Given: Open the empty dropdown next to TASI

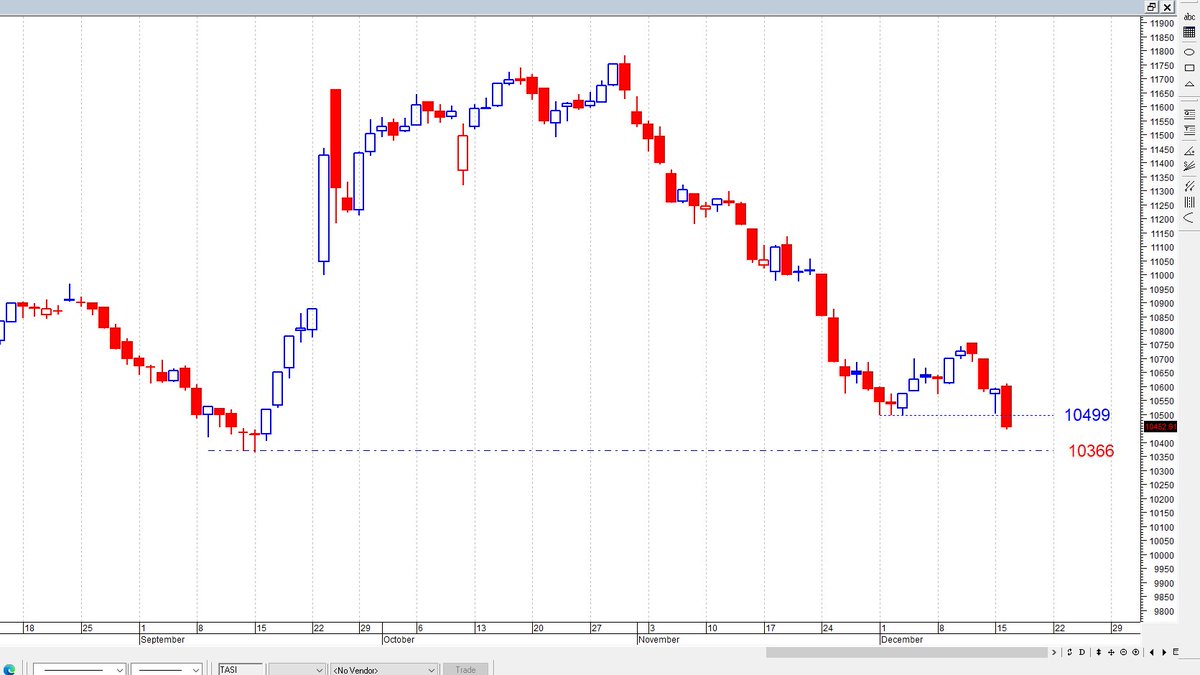Looking at the screenshot, I should [x=298, y=669].
